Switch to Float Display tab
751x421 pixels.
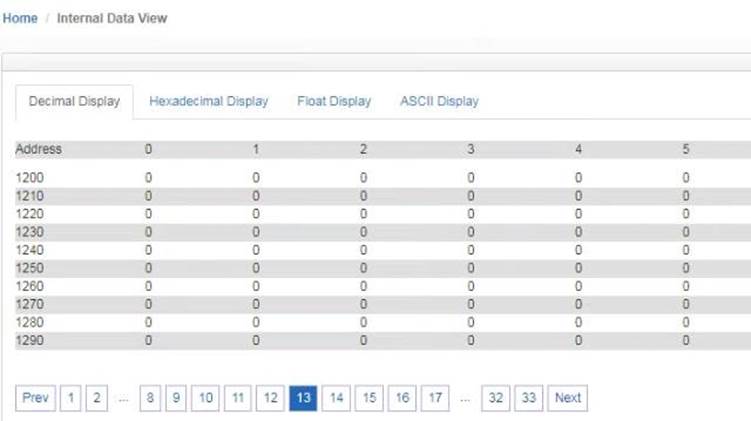334,101
